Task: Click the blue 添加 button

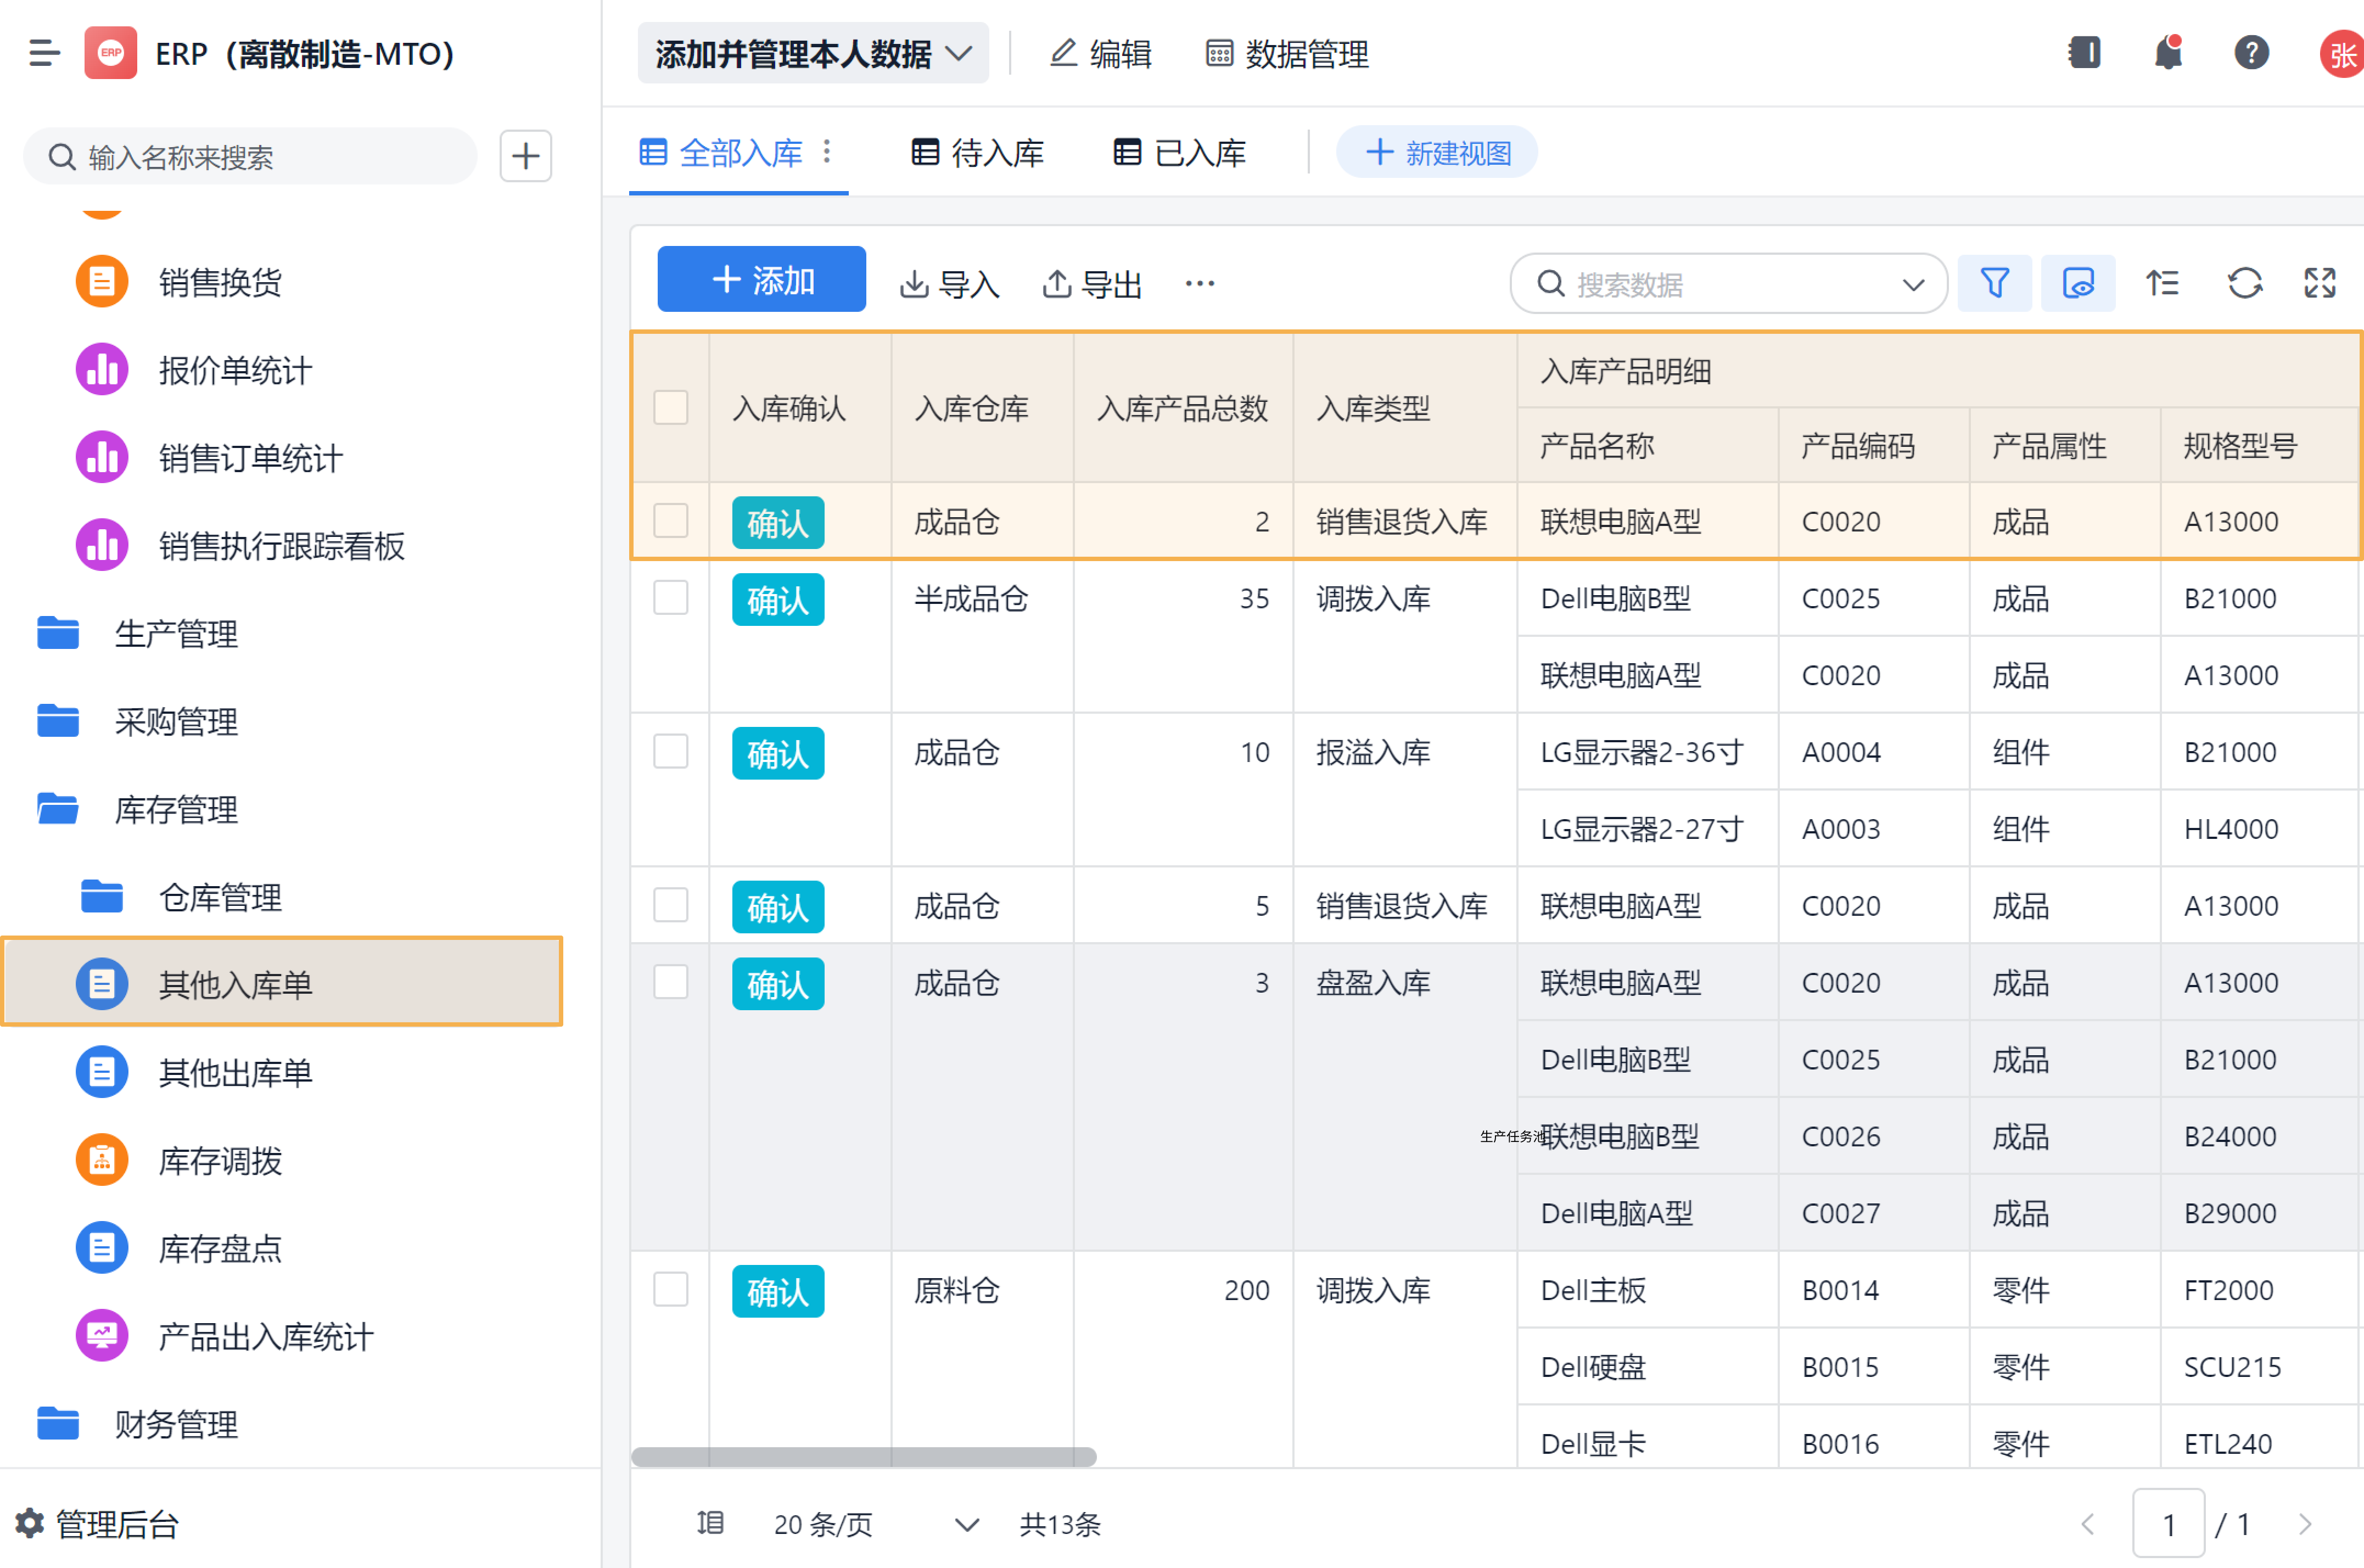Action: tap(761, 280)
